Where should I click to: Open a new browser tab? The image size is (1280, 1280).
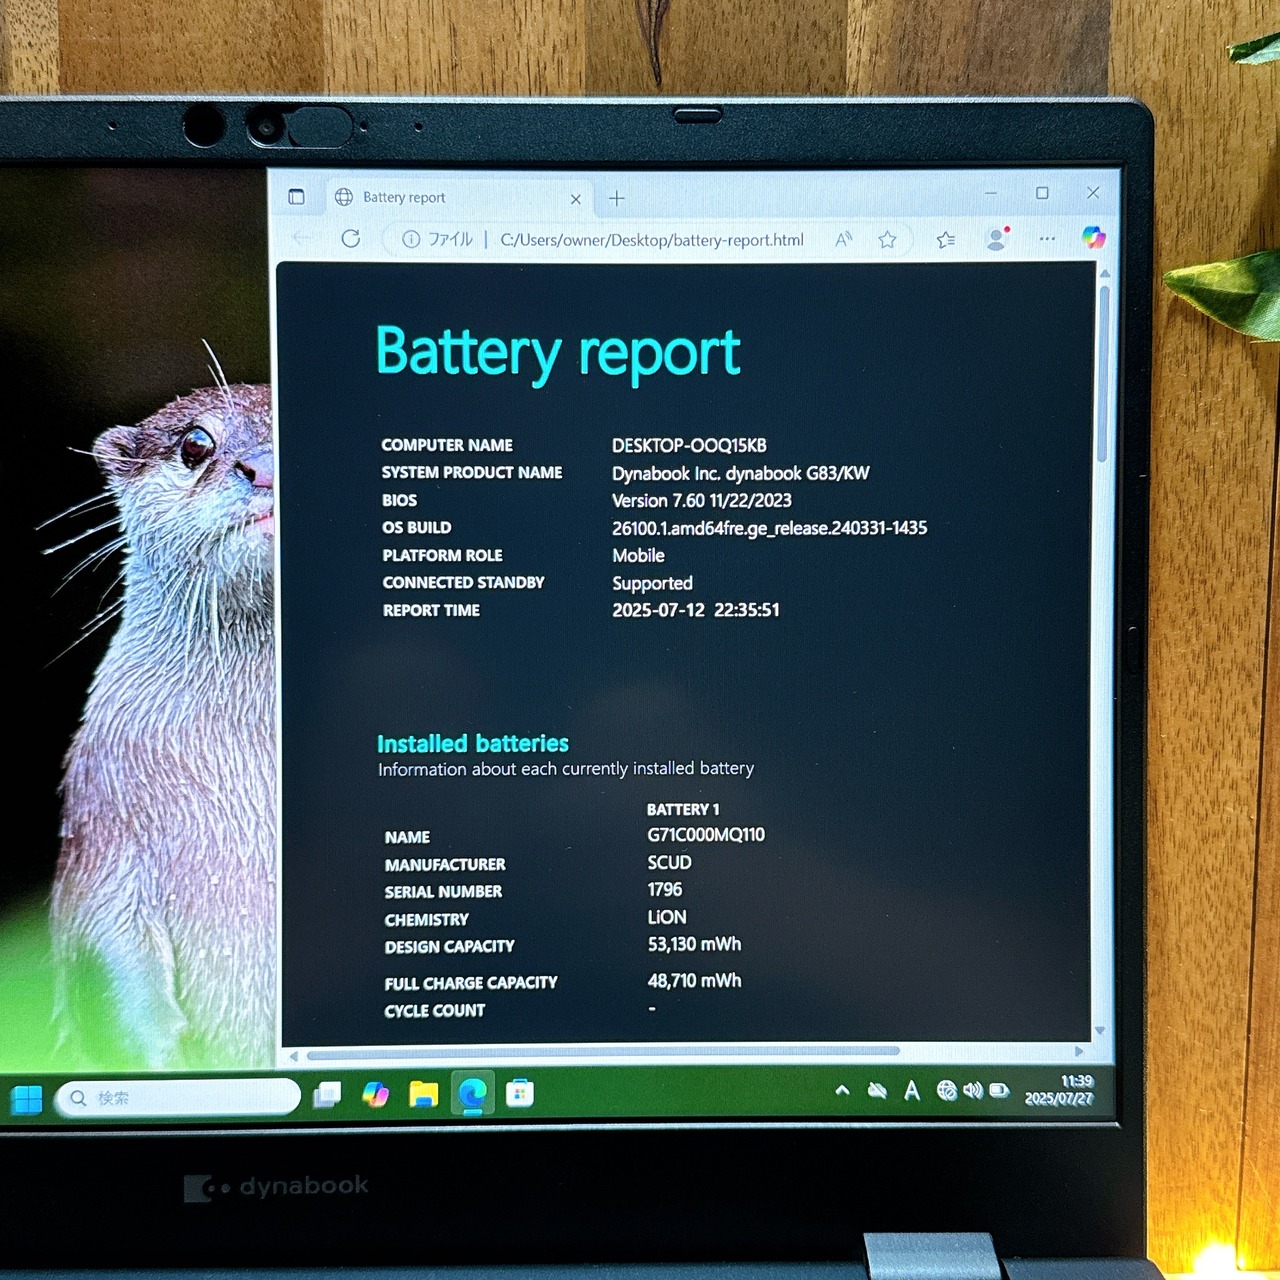tap(616, 198)
